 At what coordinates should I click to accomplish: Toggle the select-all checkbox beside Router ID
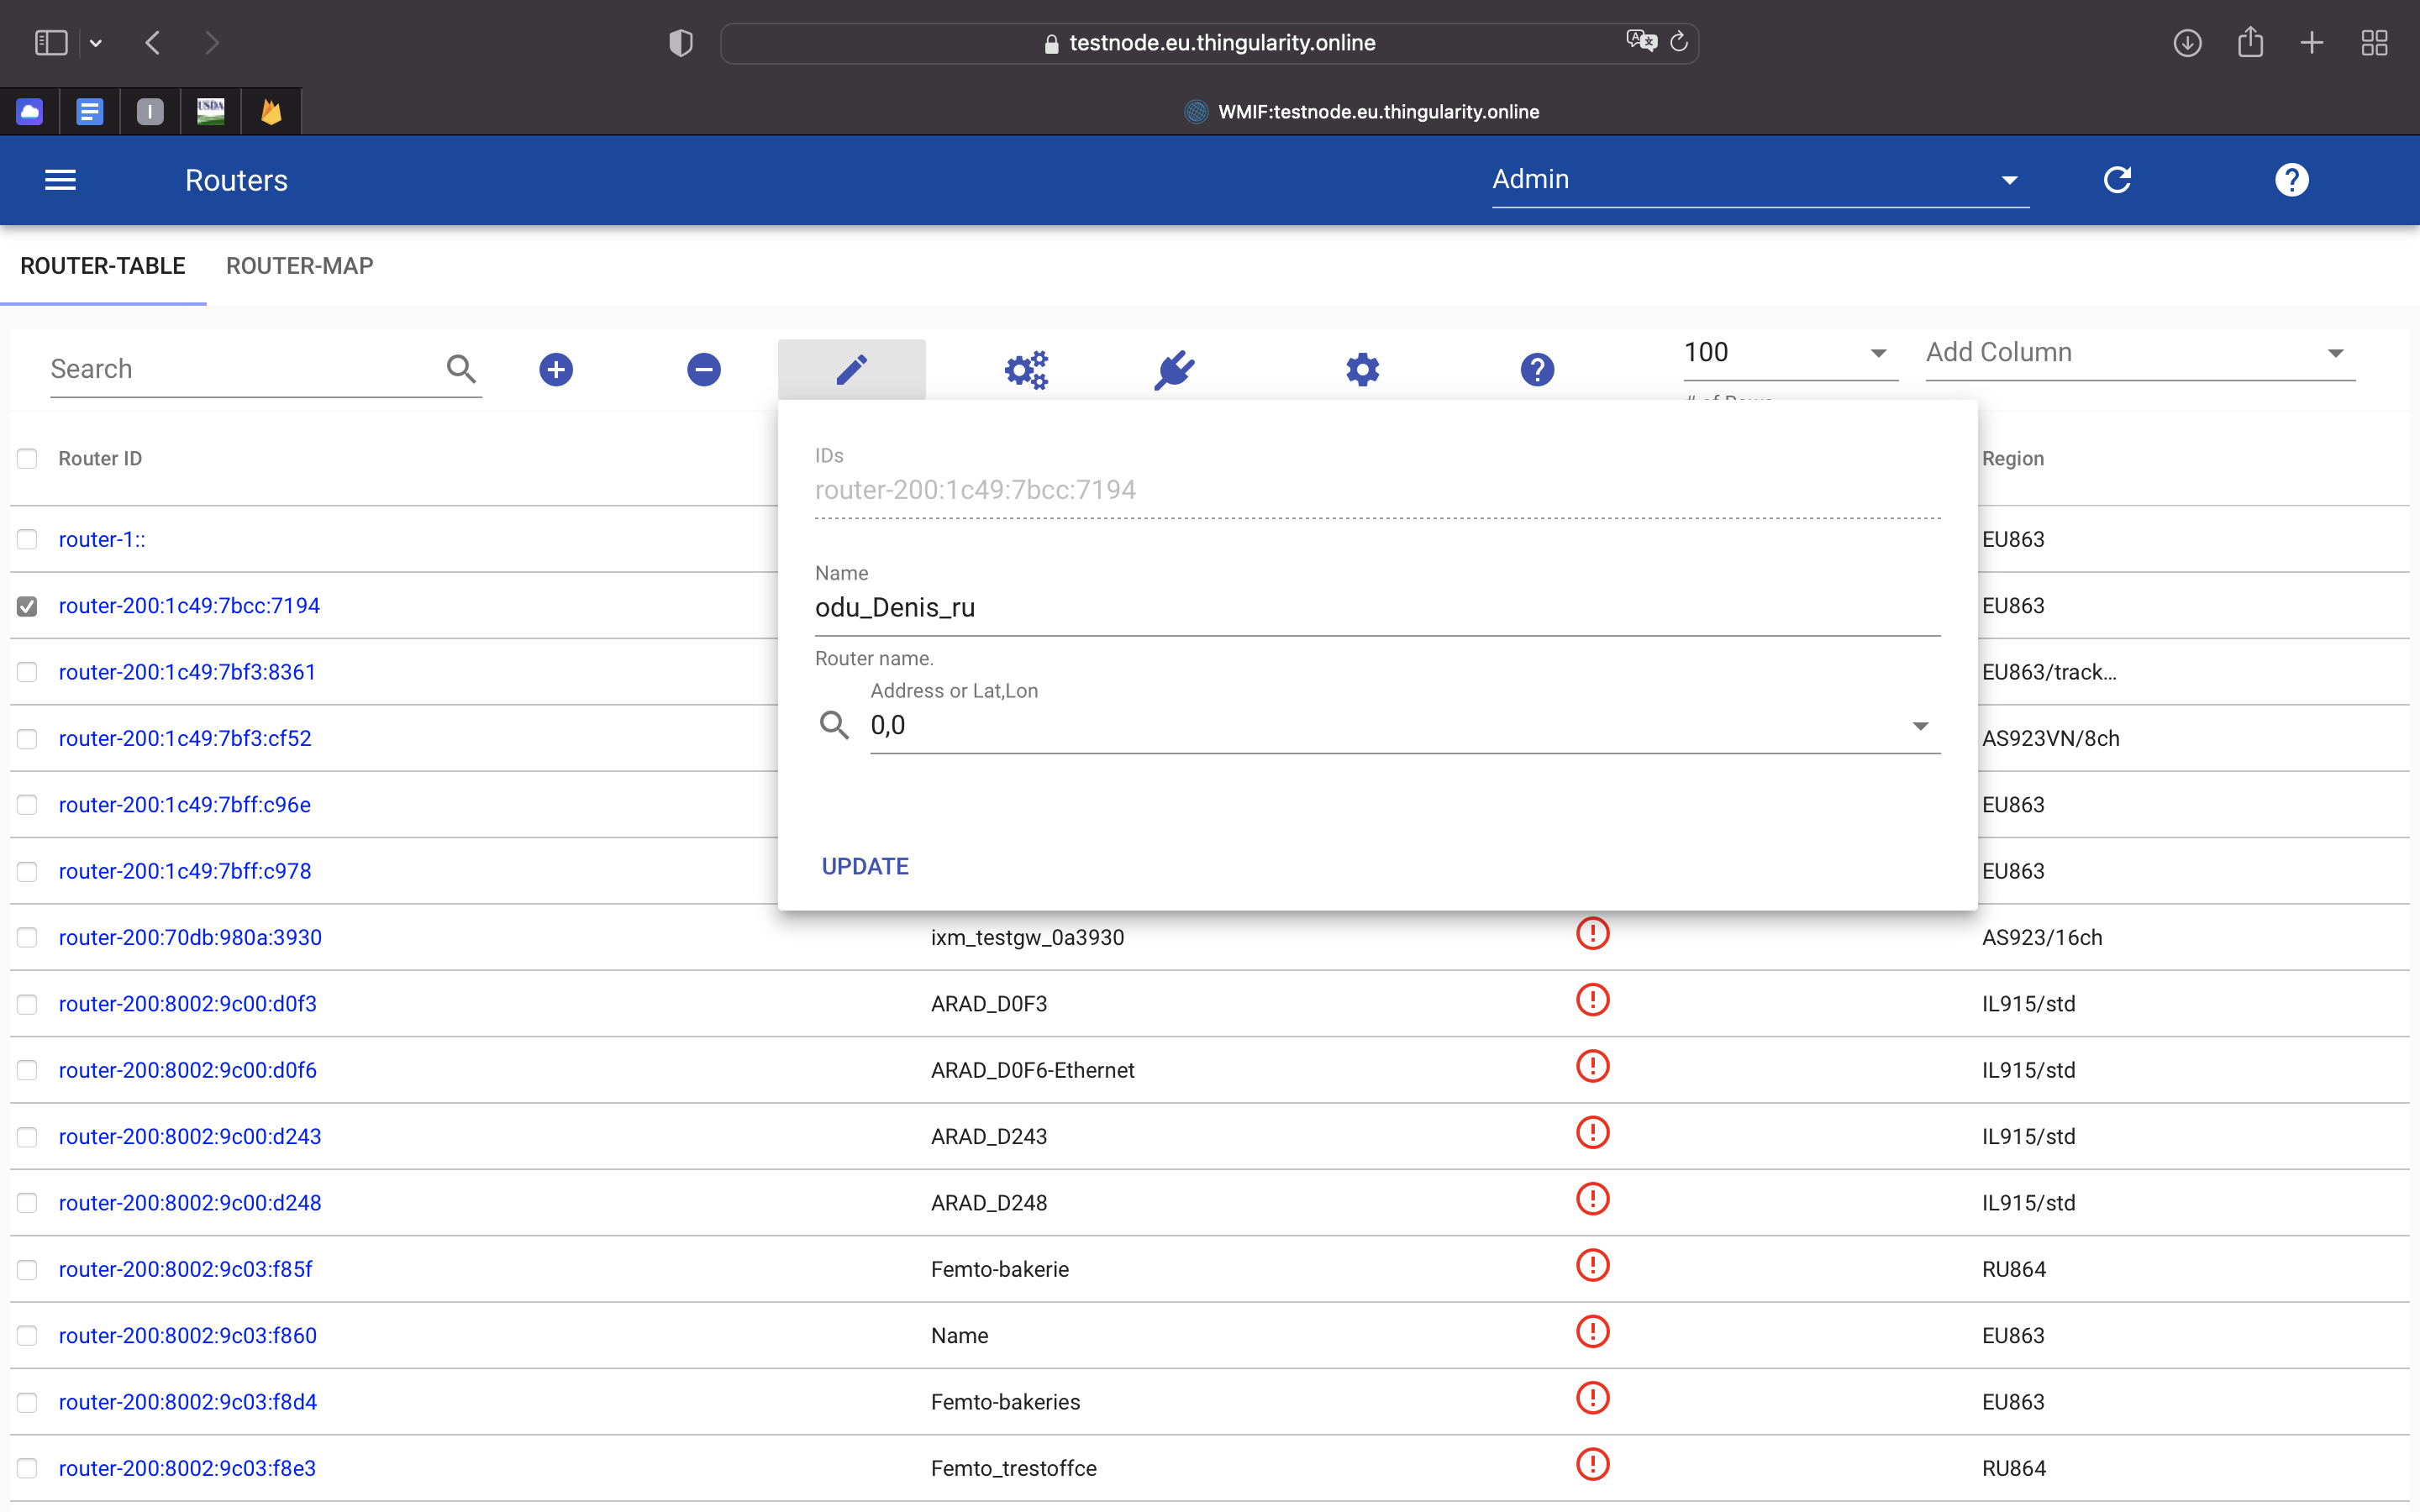[x=27, y=458]
